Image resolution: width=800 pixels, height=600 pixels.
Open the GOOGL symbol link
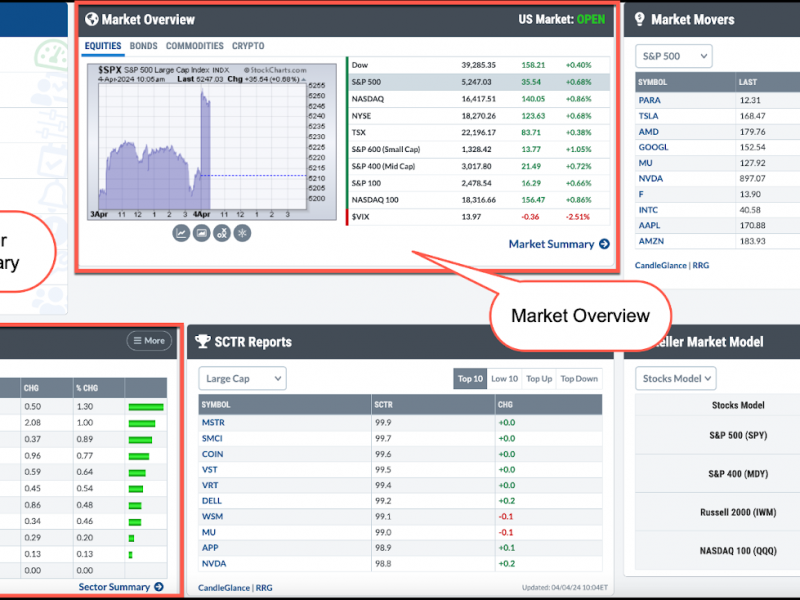(x=654, y=147)
